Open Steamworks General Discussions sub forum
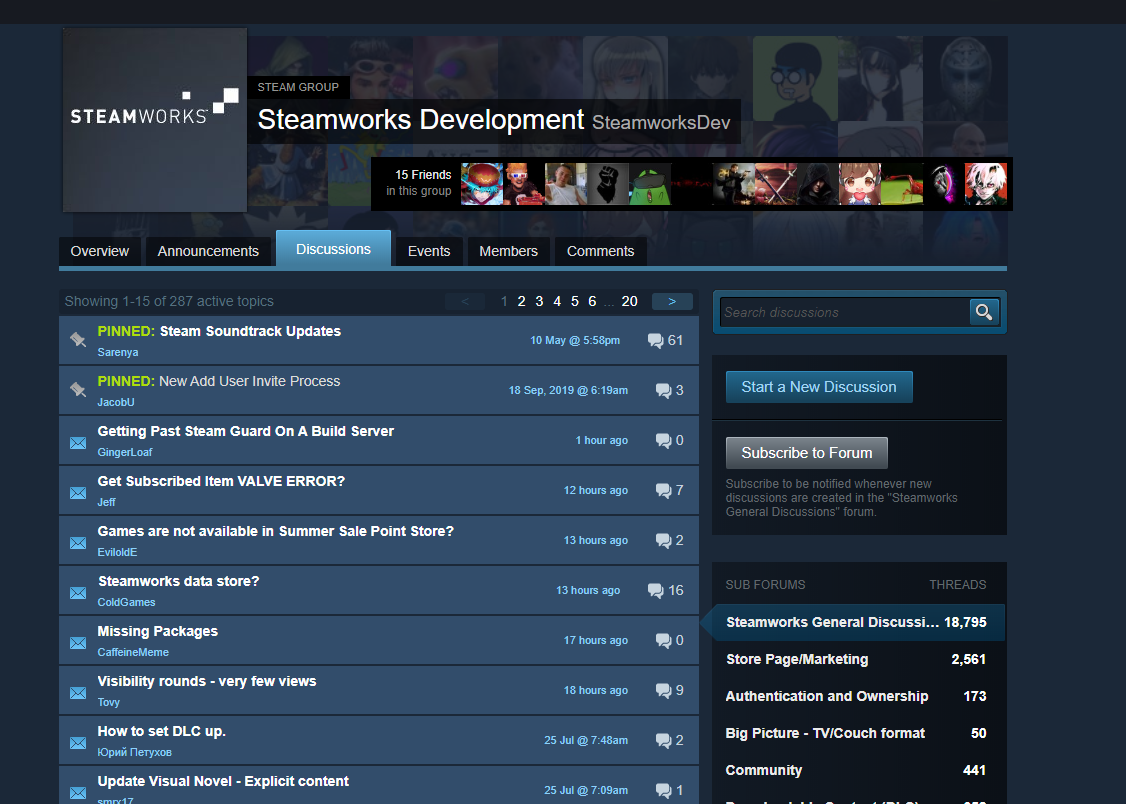This screenshot has height=804, width=1126. (x=856, y=622)
